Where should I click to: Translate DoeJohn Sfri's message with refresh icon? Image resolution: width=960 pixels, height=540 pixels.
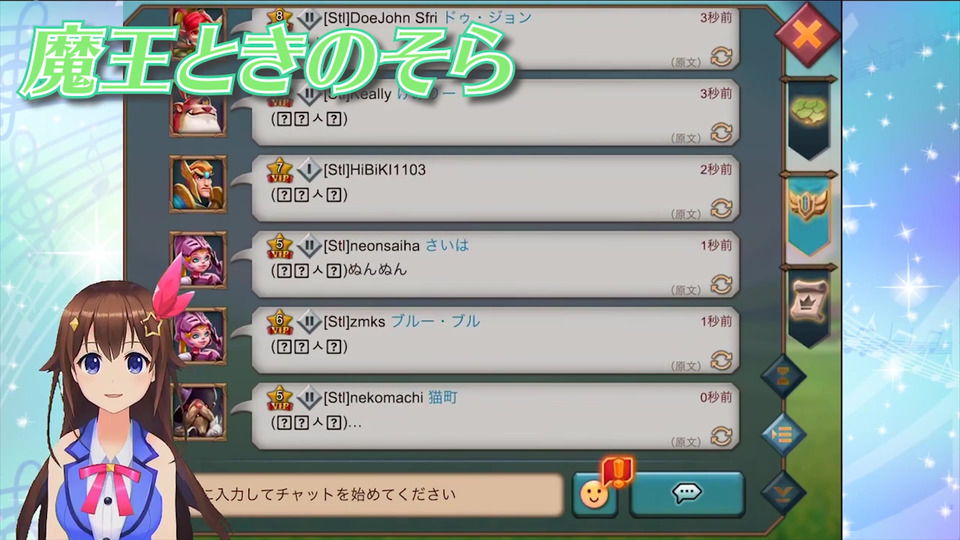(x=721, y=57)
